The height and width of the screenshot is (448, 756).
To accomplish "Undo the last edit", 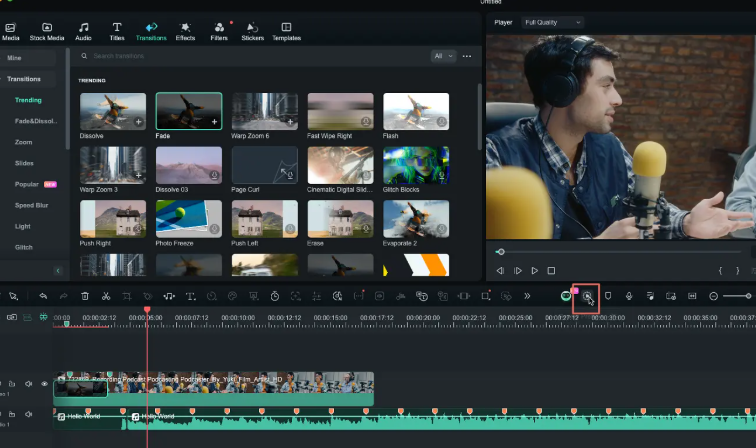I will [43, 296].
